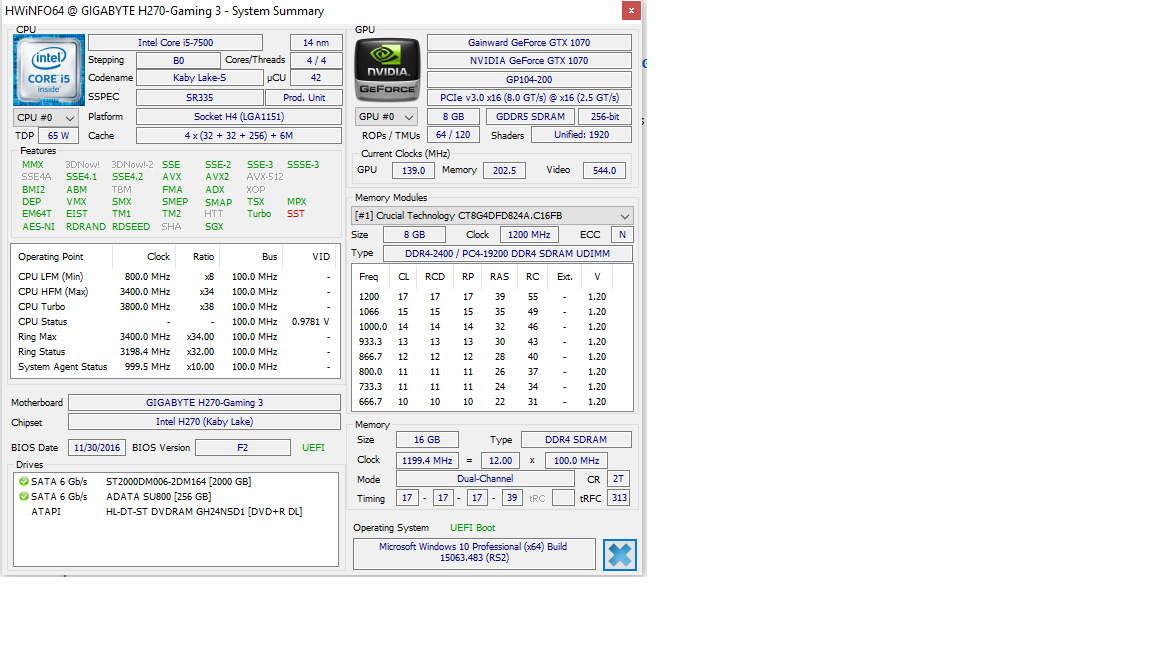1152x648 pixels.
Task: Click the NVIDIA GeForce logo
Action: pos(387,70)
